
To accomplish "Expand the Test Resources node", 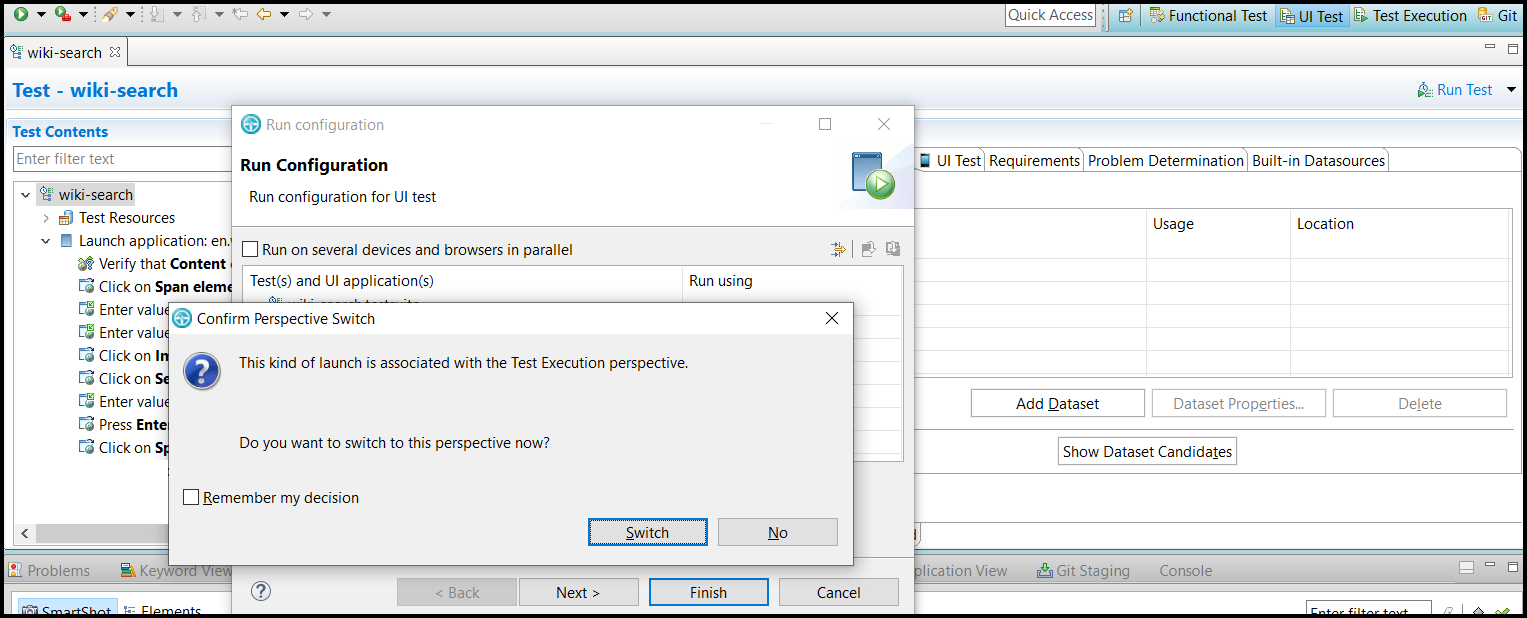I will 46,217.
